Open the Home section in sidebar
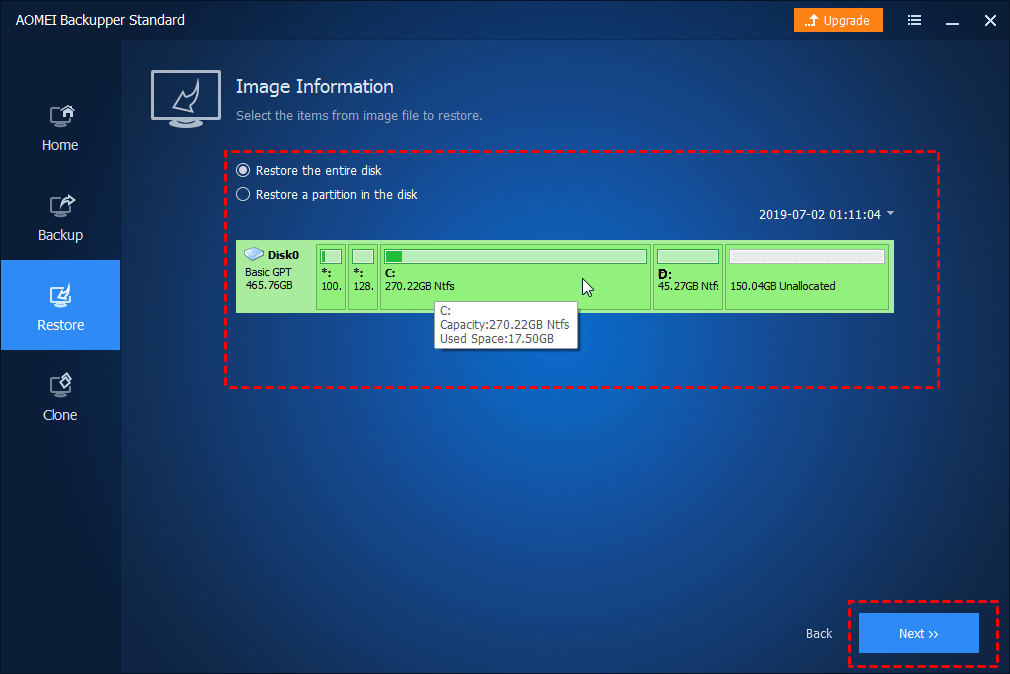 (60, 129)
